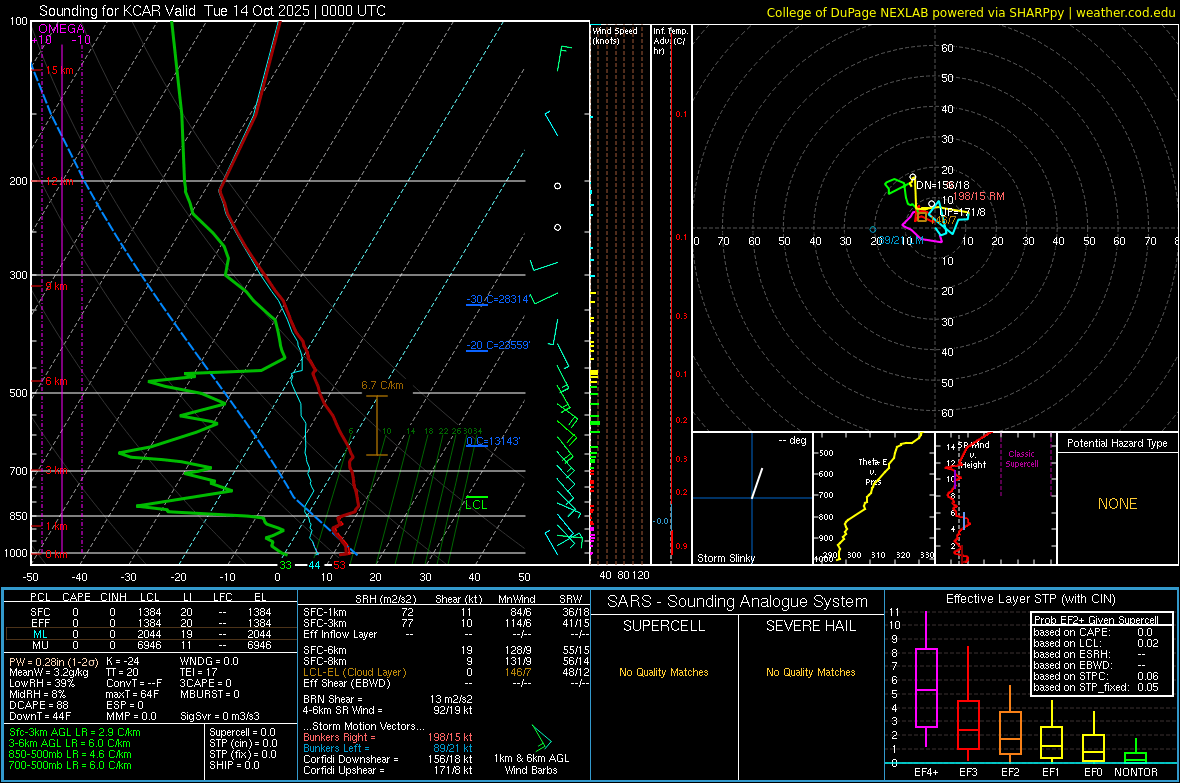The width and height of the screenshot is (1180, 783).
Task: Click the SEVERE HAIL analog heading
Action: tap(810, 626)
